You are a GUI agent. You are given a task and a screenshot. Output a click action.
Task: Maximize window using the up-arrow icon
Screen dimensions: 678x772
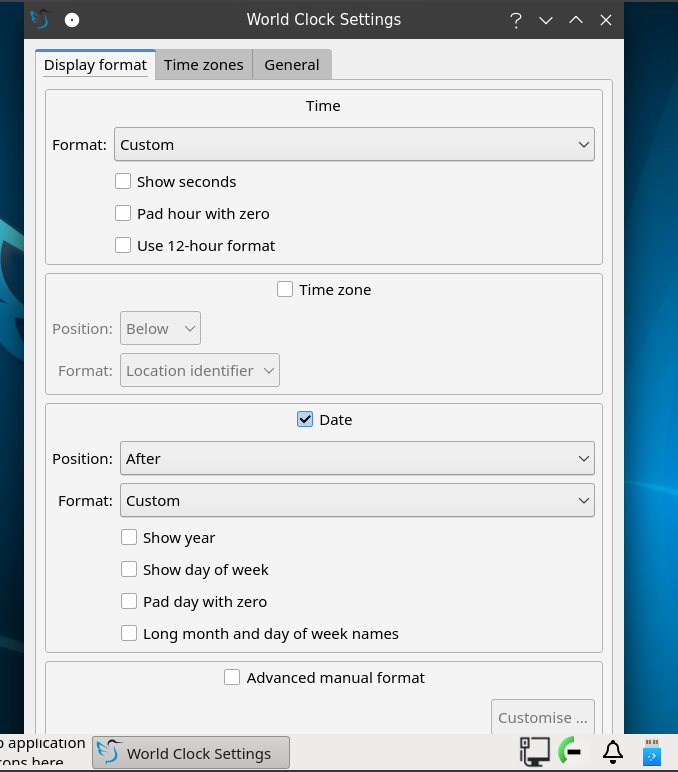tap(576, 20)
